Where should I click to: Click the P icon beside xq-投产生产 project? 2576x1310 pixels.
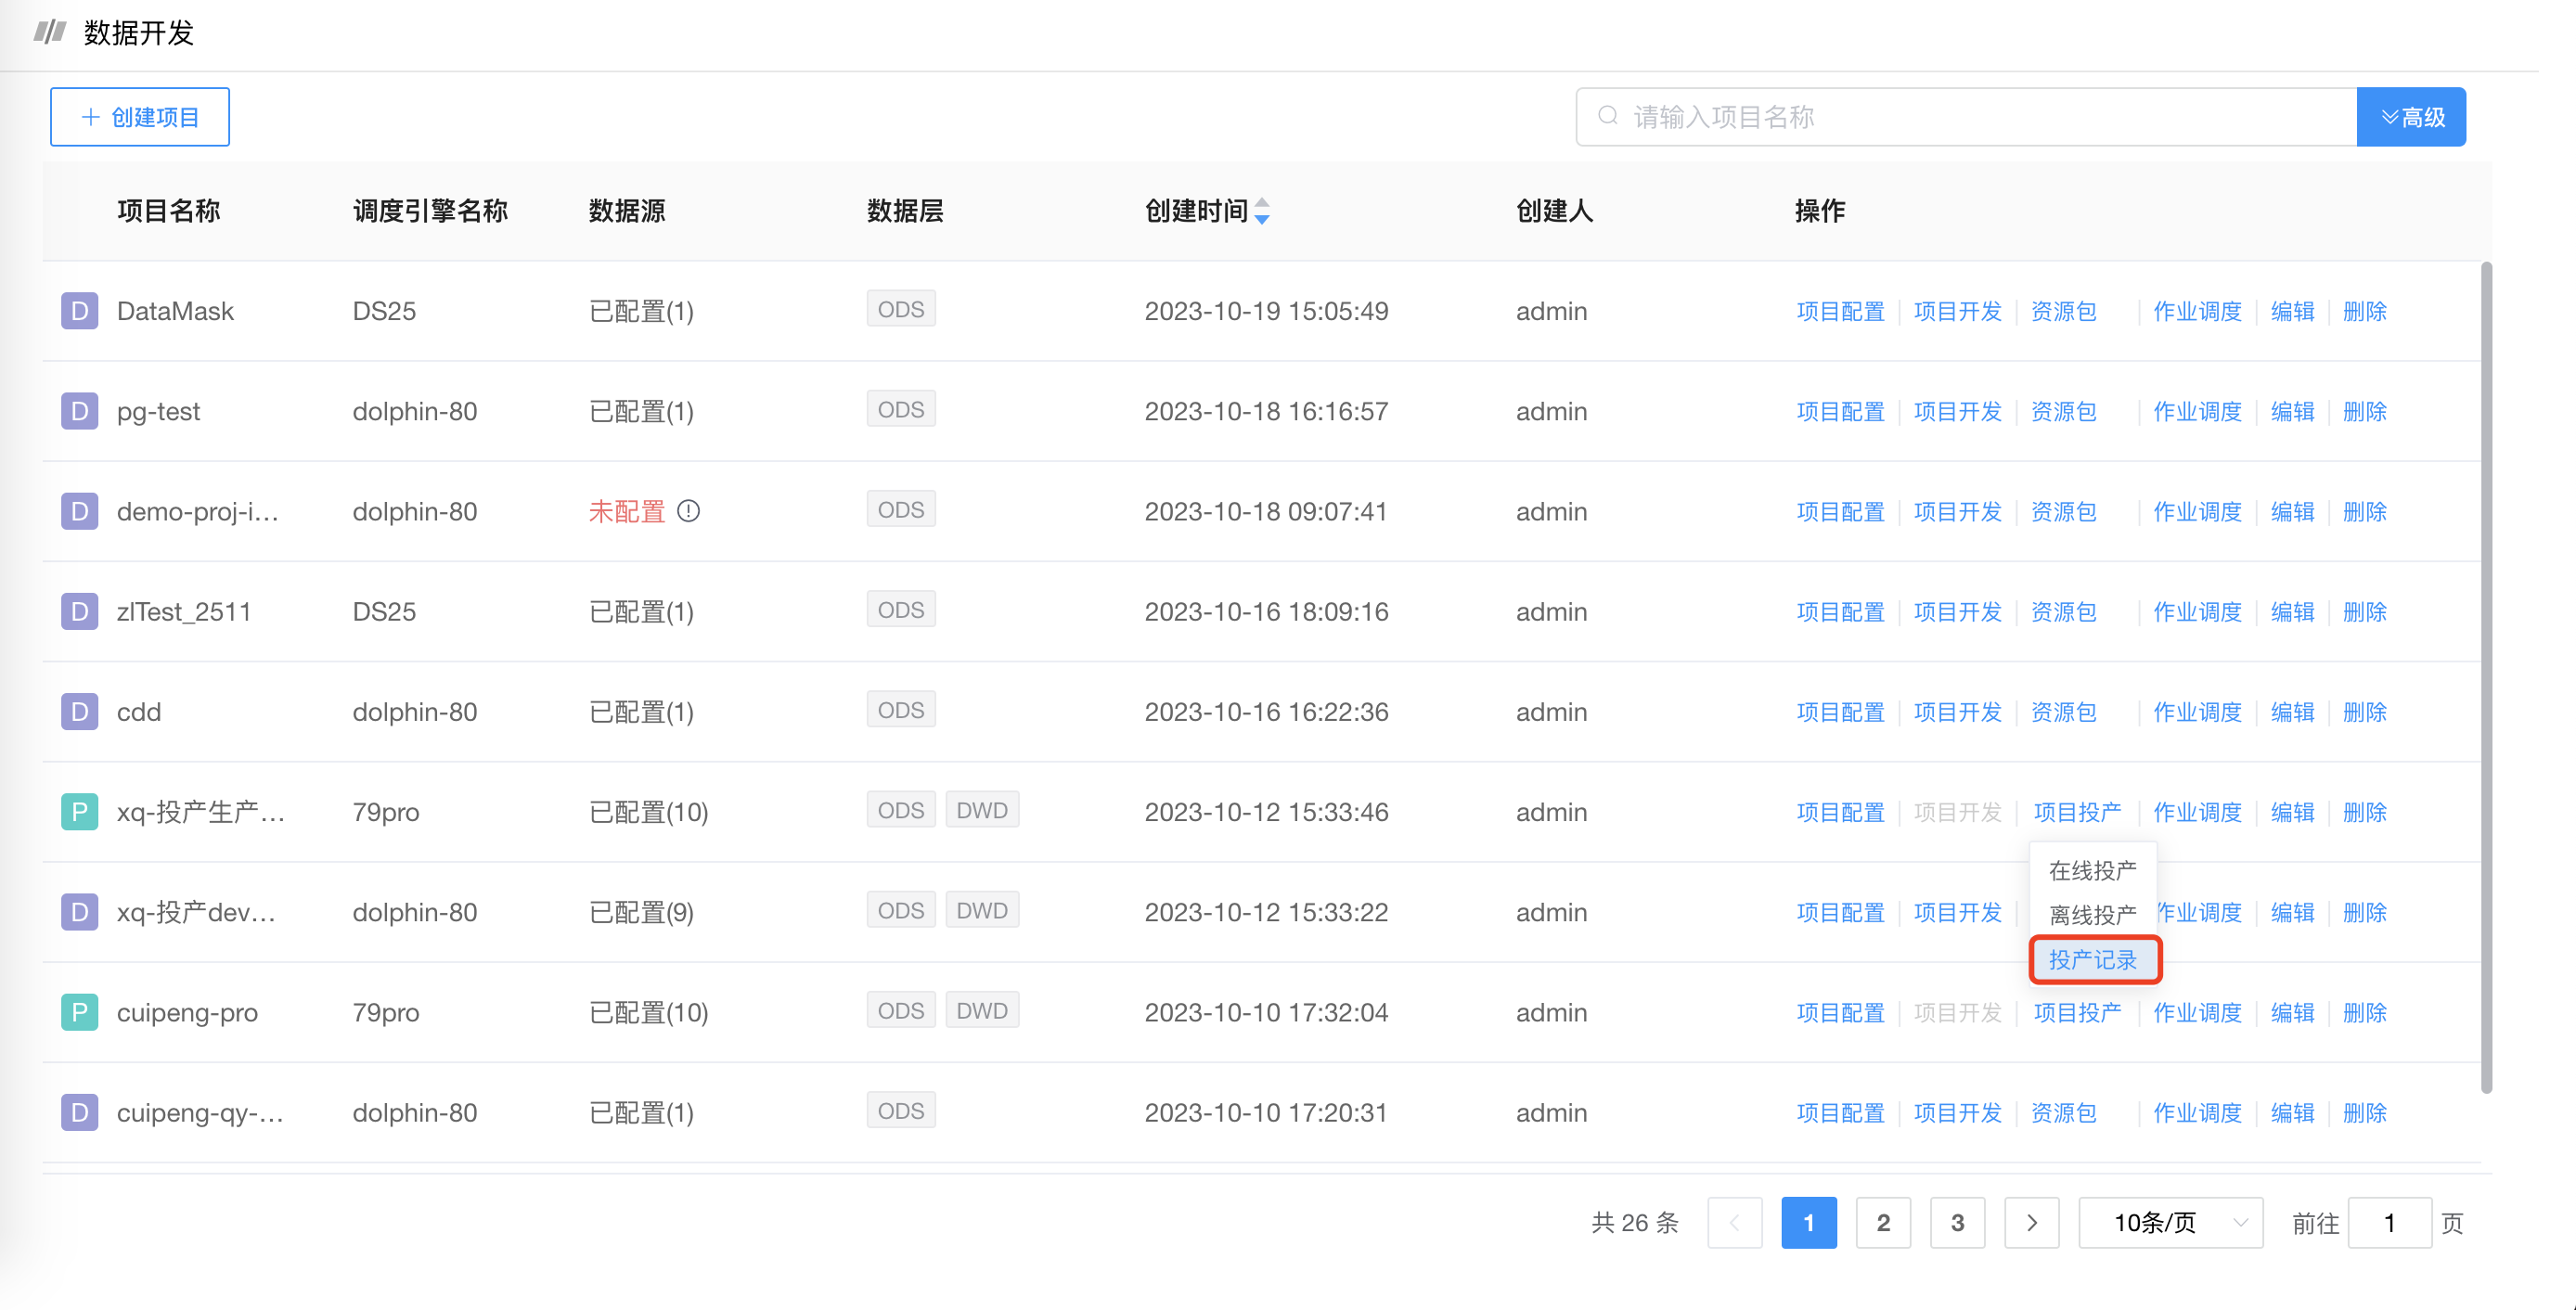point(79,811)
